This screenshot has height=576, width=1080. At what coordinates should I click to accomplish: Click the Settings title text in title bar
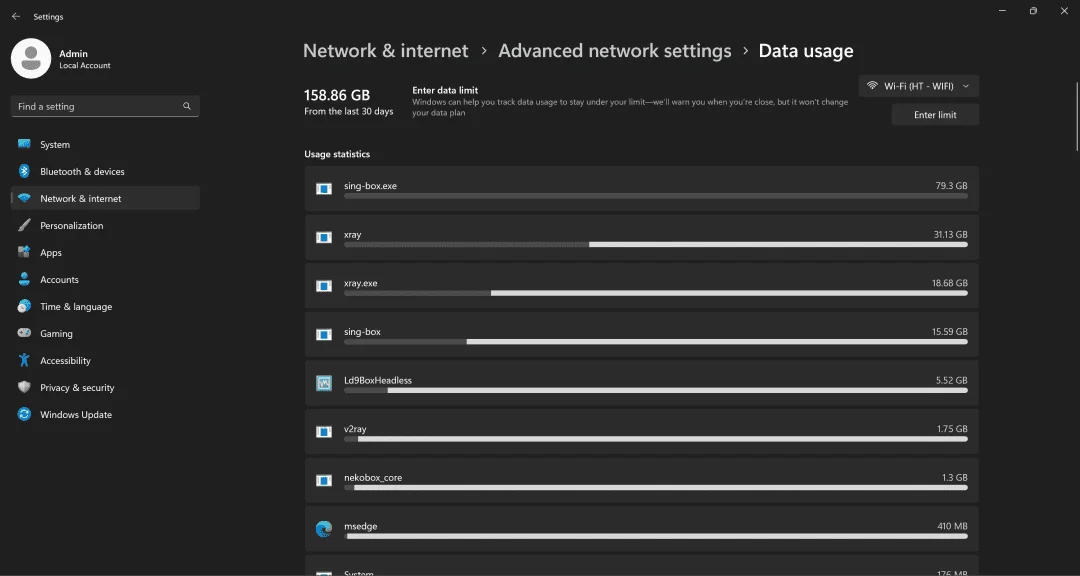pyautogui.click(x=48, y=17)
